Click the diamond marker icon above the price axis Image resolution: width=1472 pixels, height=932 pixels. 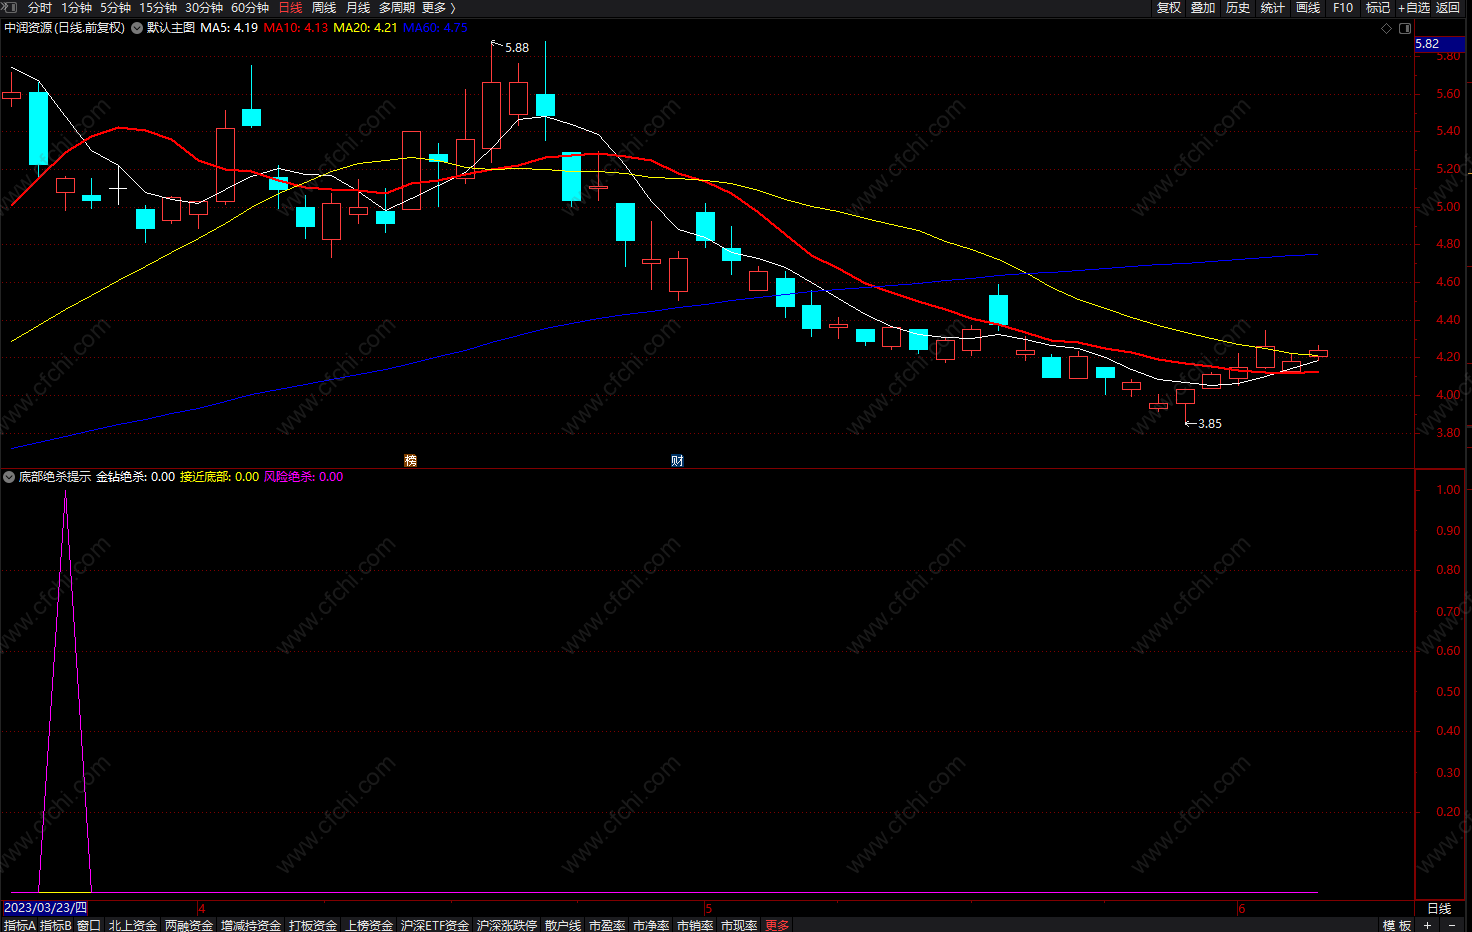point(1386,28)
